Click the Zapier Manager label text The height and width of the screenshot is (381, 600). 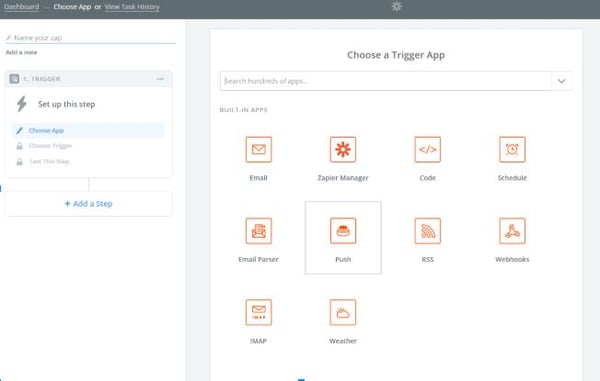pos(343,178)
